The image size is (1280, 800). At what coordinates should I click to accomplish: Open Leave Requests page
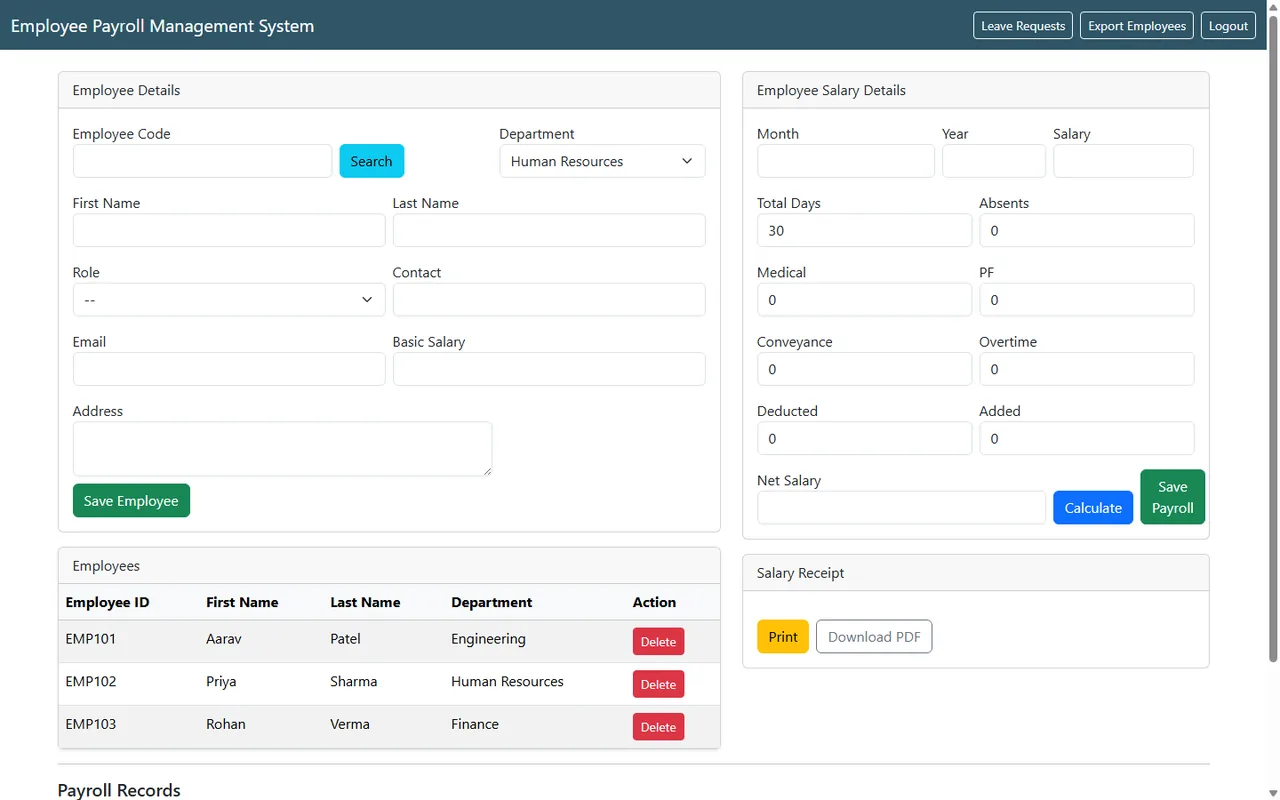1023,26
